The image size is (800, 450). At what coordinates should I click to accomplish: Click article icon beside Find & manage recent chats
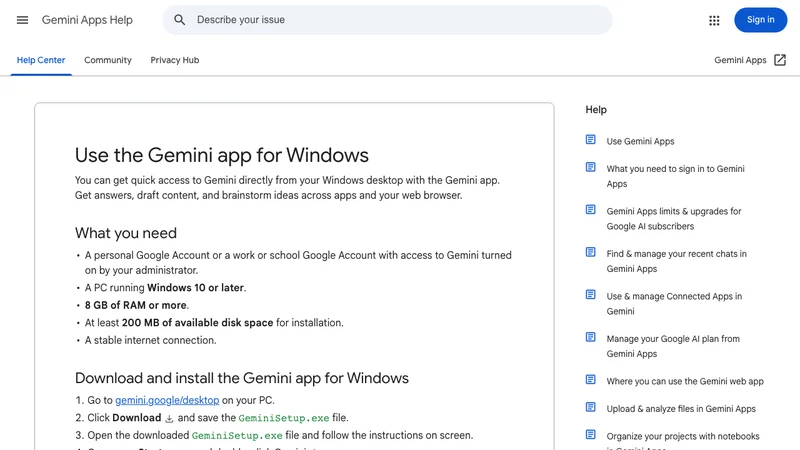[x=590, y=252]
